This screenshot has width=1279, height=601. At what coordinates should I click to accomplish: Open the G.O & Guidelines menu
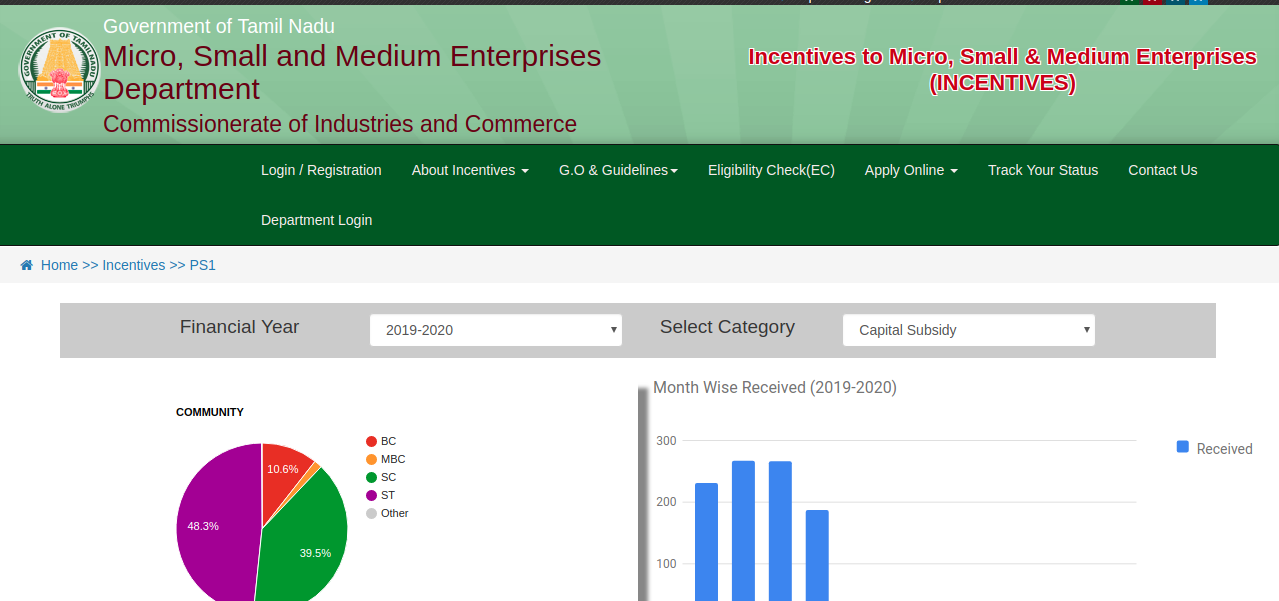(x=617, y=170)
